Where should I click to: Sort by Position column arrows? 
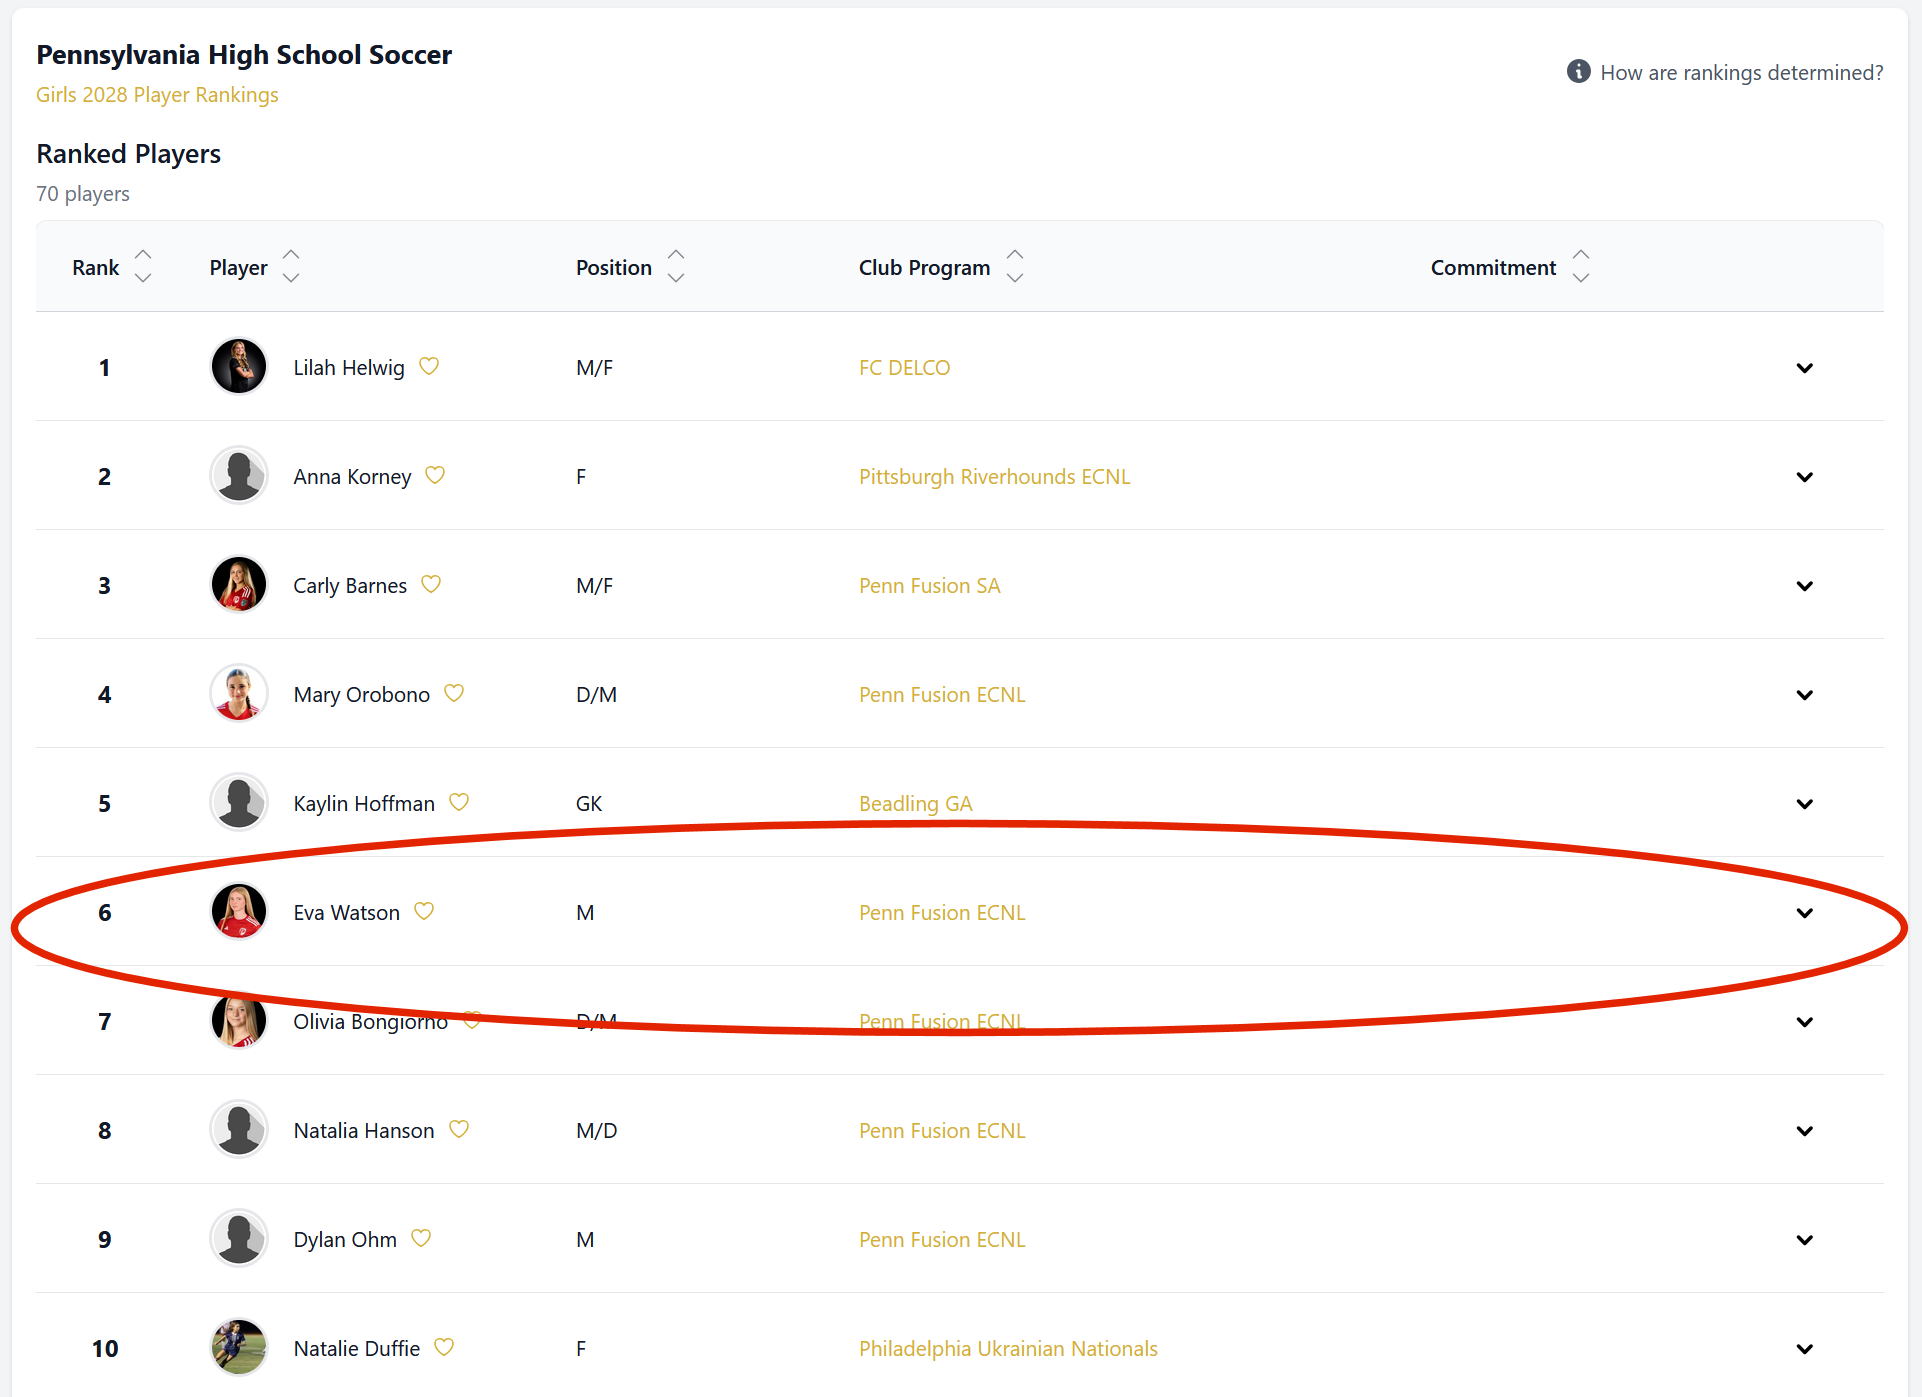[x=676, y=267]
